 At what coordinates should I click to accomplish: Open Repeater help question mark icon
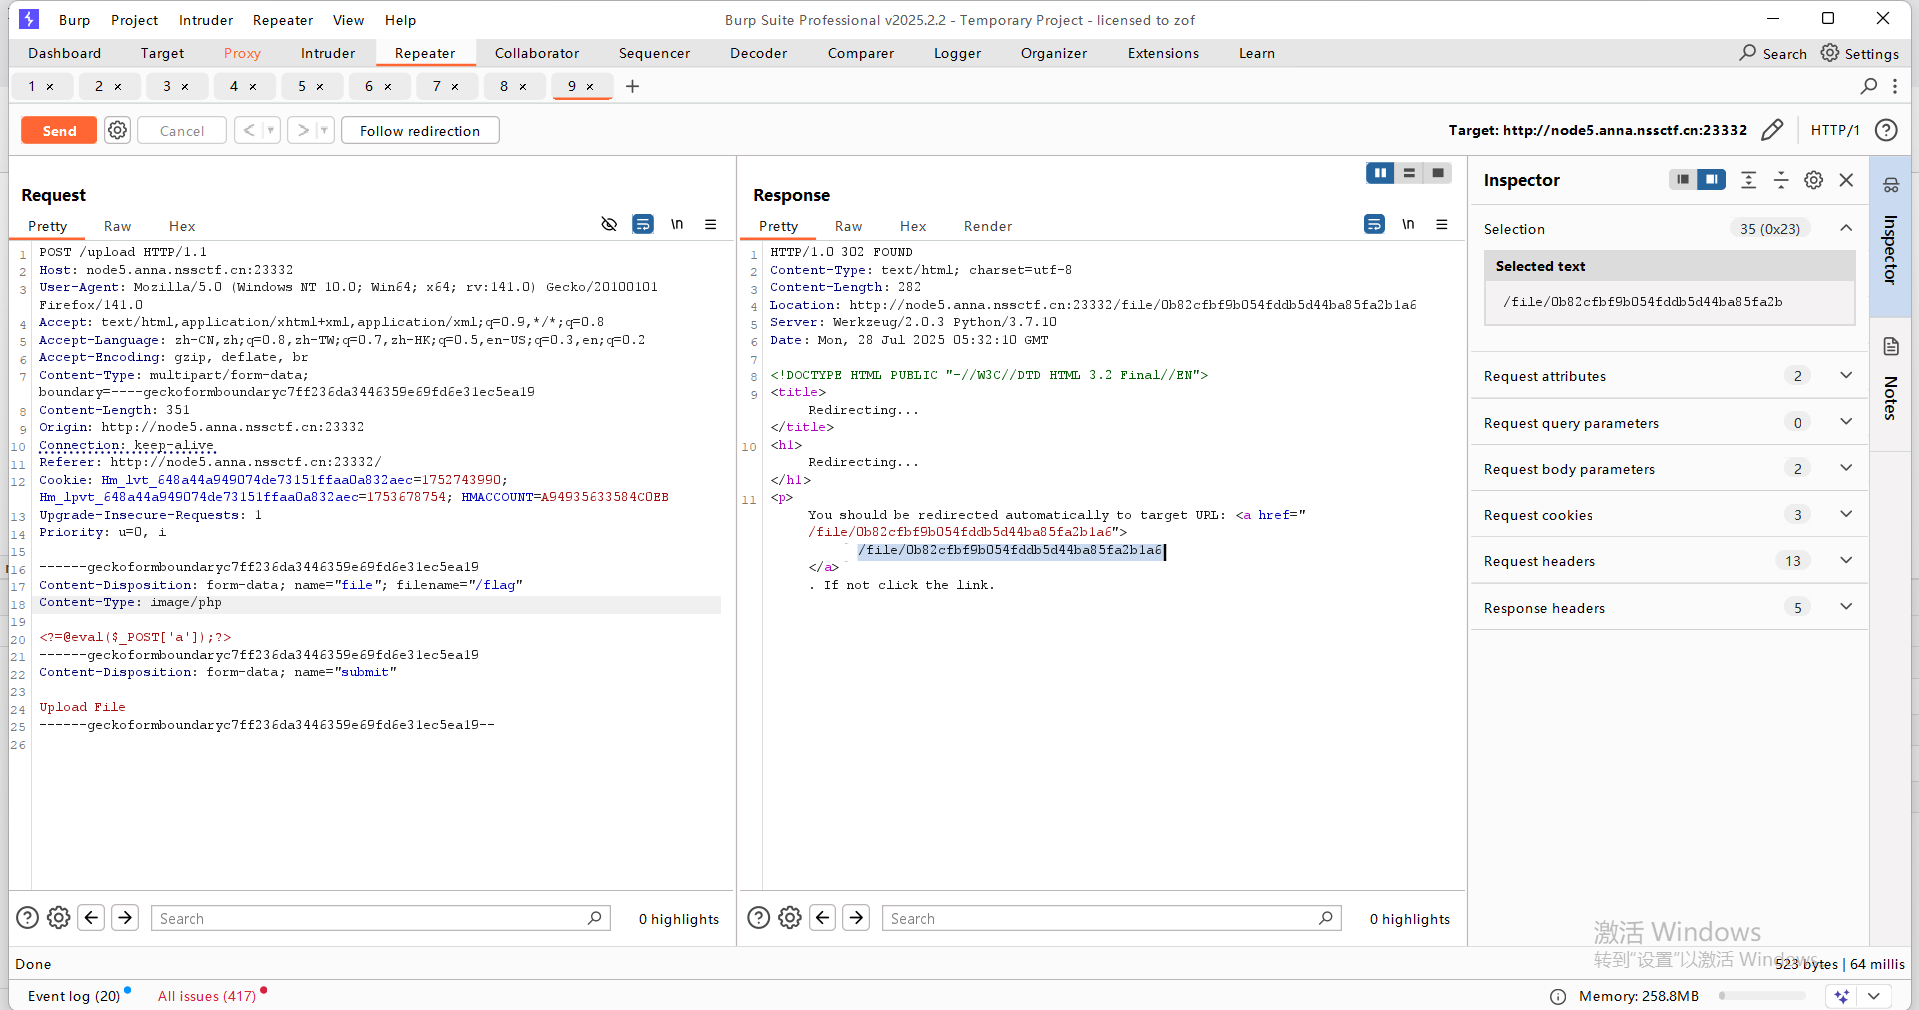(1886, 130)
